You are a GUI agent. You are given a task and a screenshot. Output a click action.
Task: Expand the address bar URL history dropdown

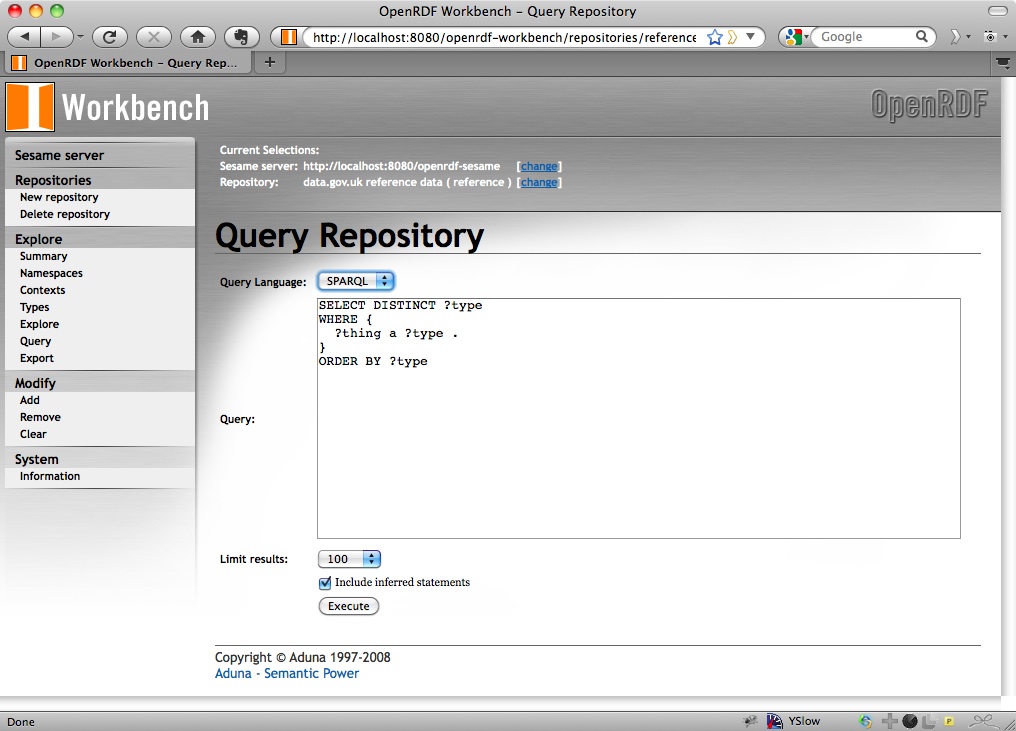pos(750,36)
